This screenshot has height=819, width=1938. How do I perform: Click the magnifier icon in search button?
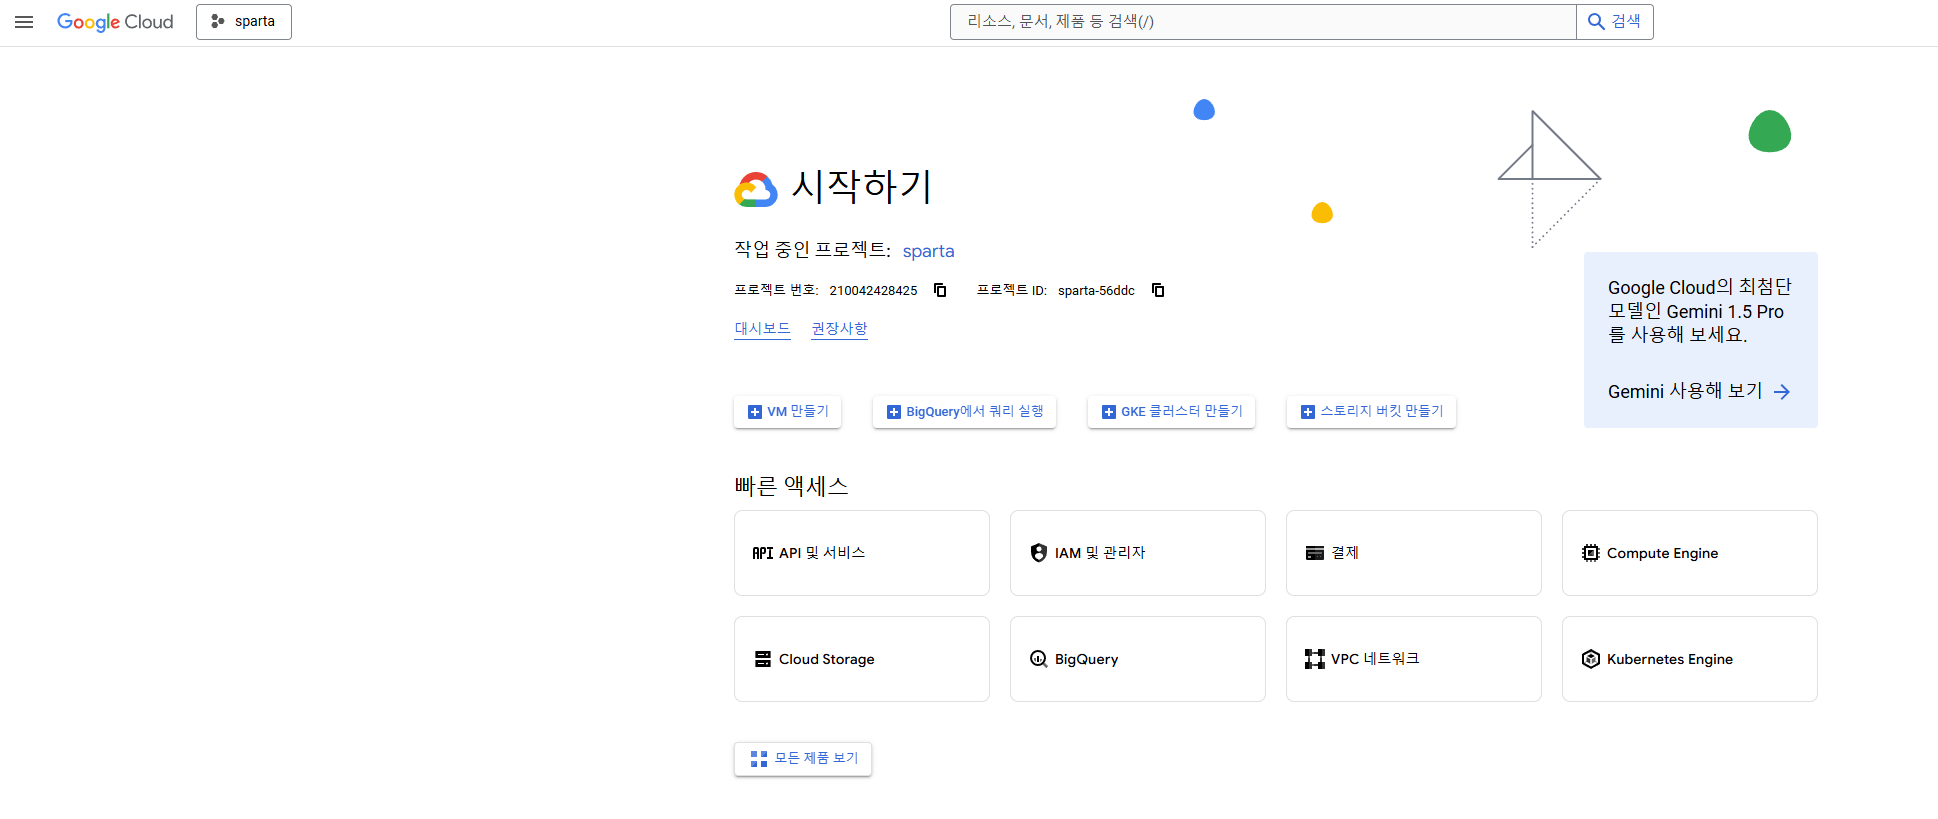[1596, 22]
